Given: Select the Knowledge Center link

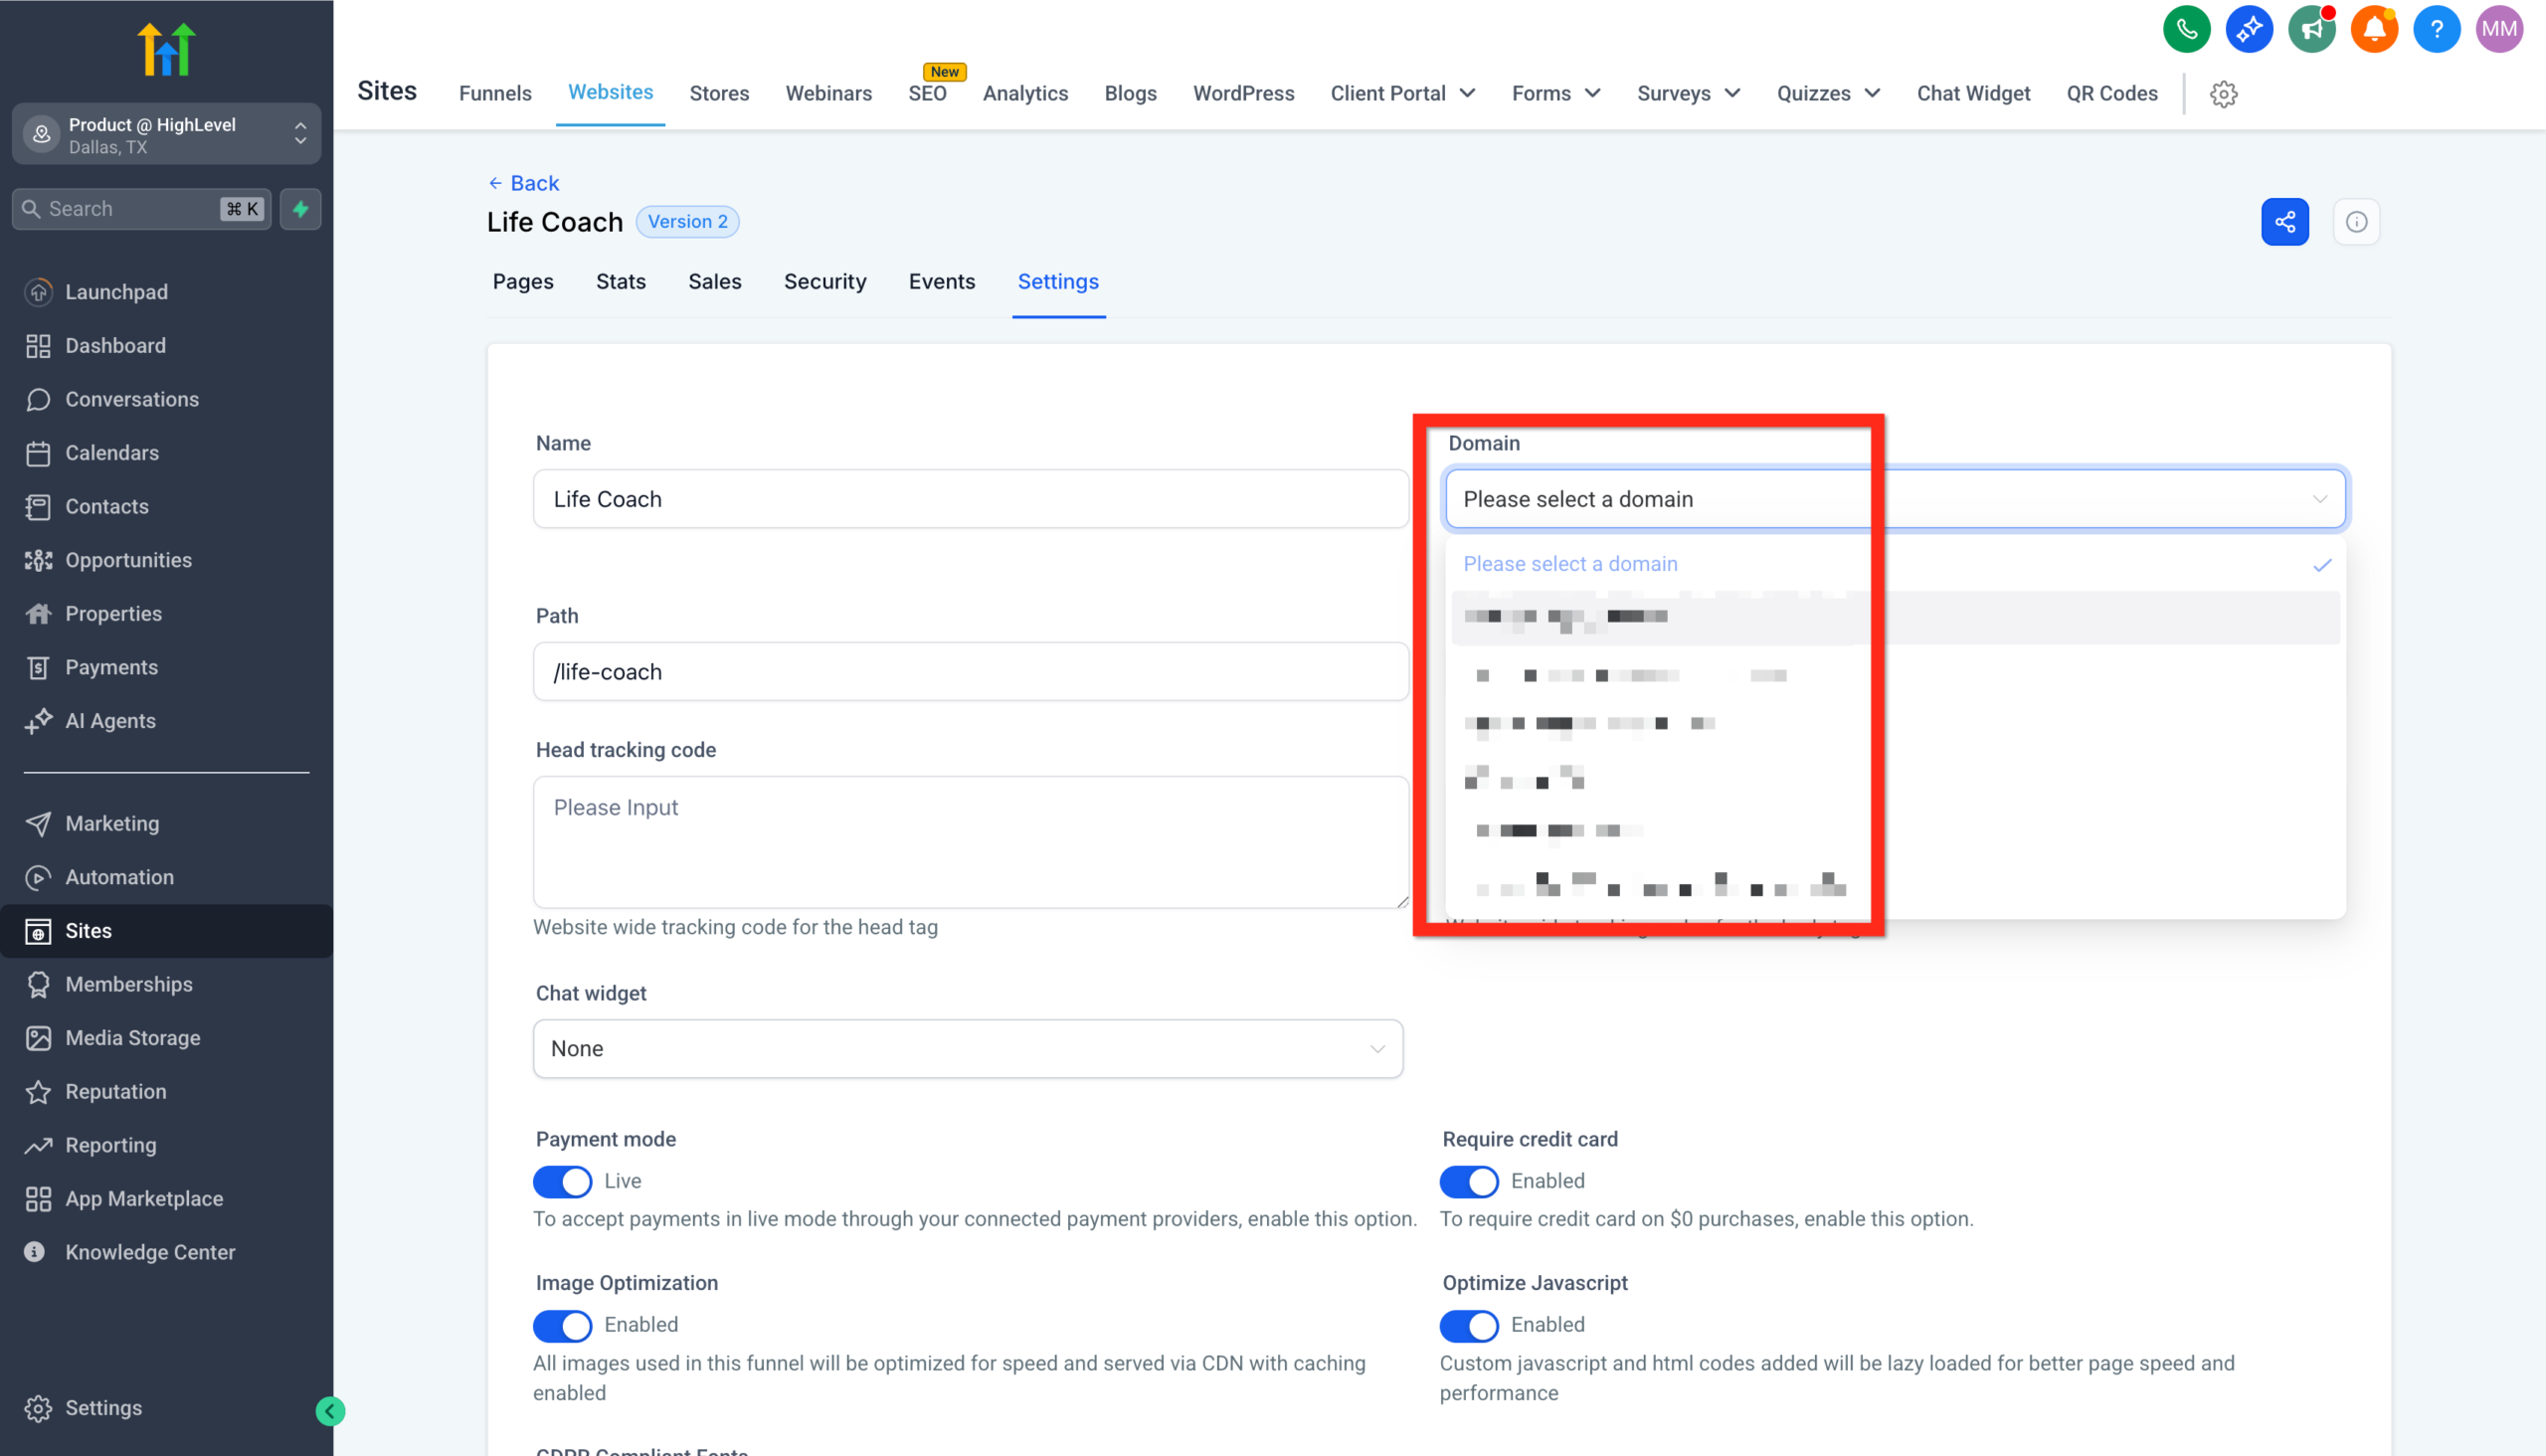Looking at the screenshot, I should (149, 1251).
